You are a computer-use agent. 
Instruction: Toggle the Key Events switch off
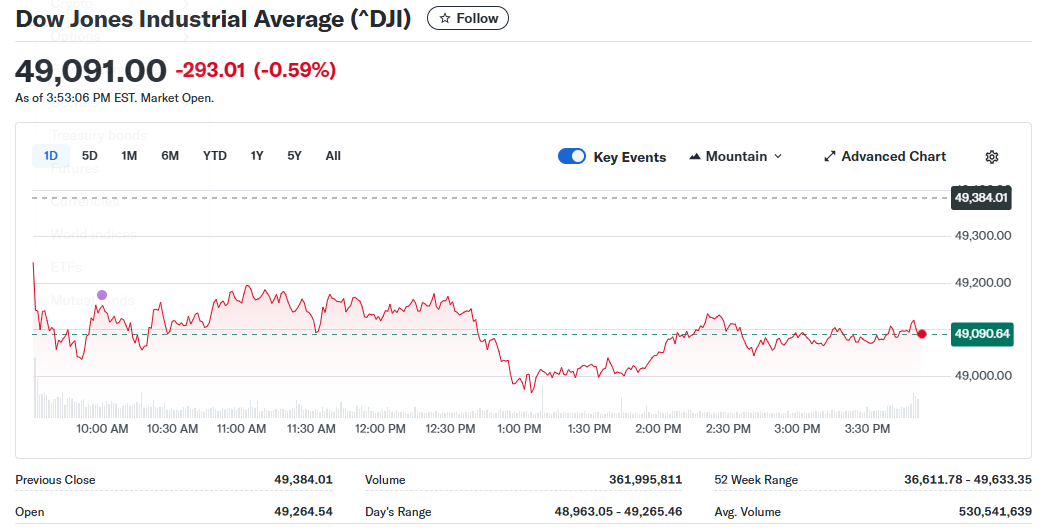[x=572, y=156]
